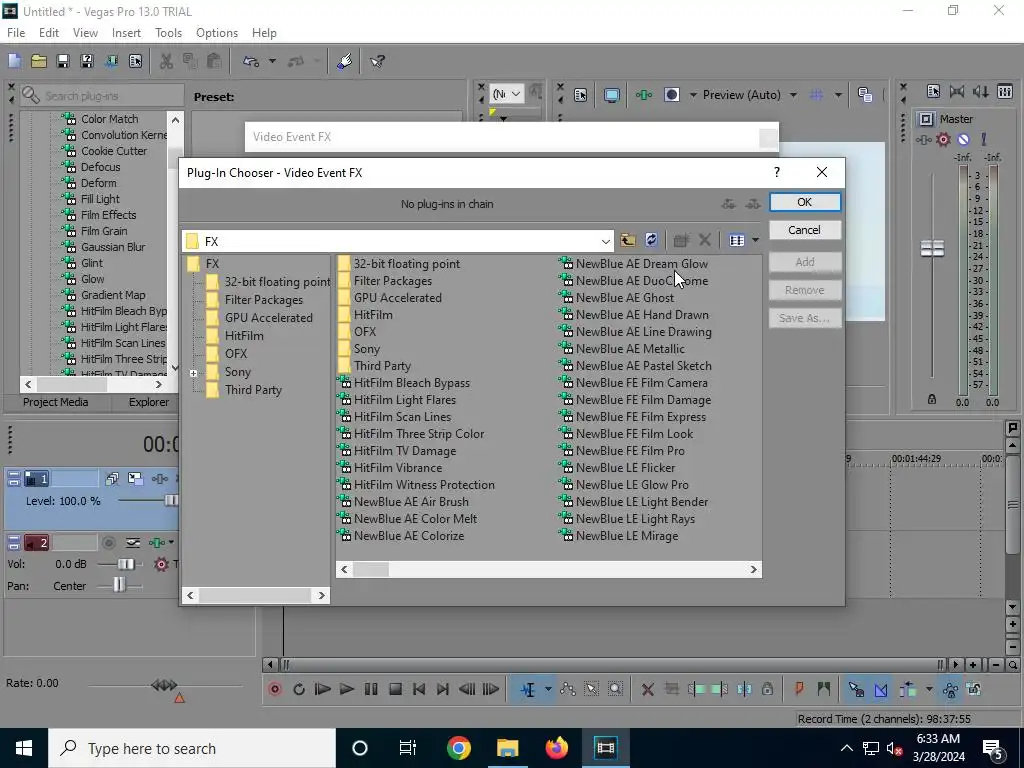Click the red Delete icon on the timeline toolbar

(x=647, y=689)
